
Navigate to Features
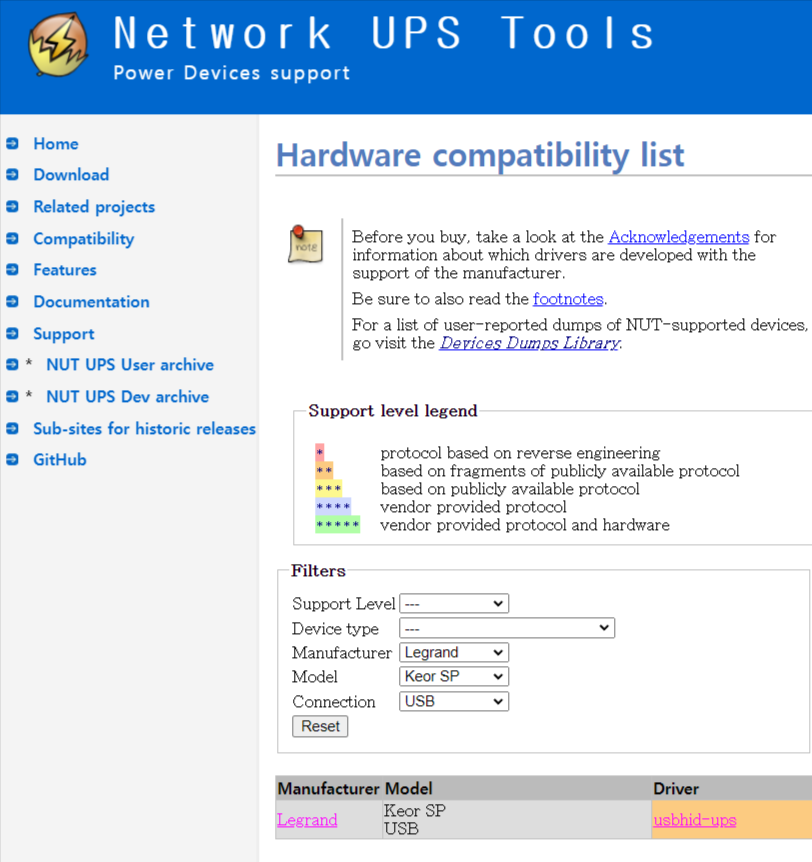click(65, 269)
